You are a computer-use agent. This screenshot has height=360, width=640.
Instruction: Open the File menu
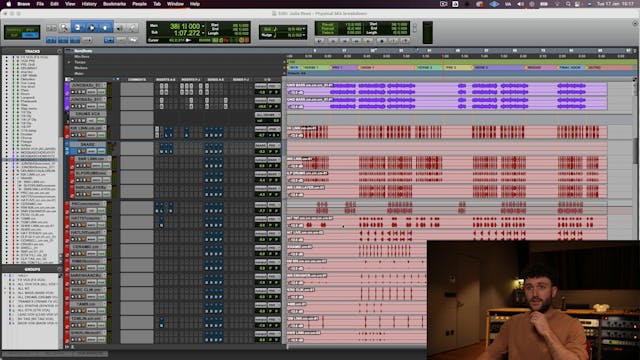coord(40,4)
